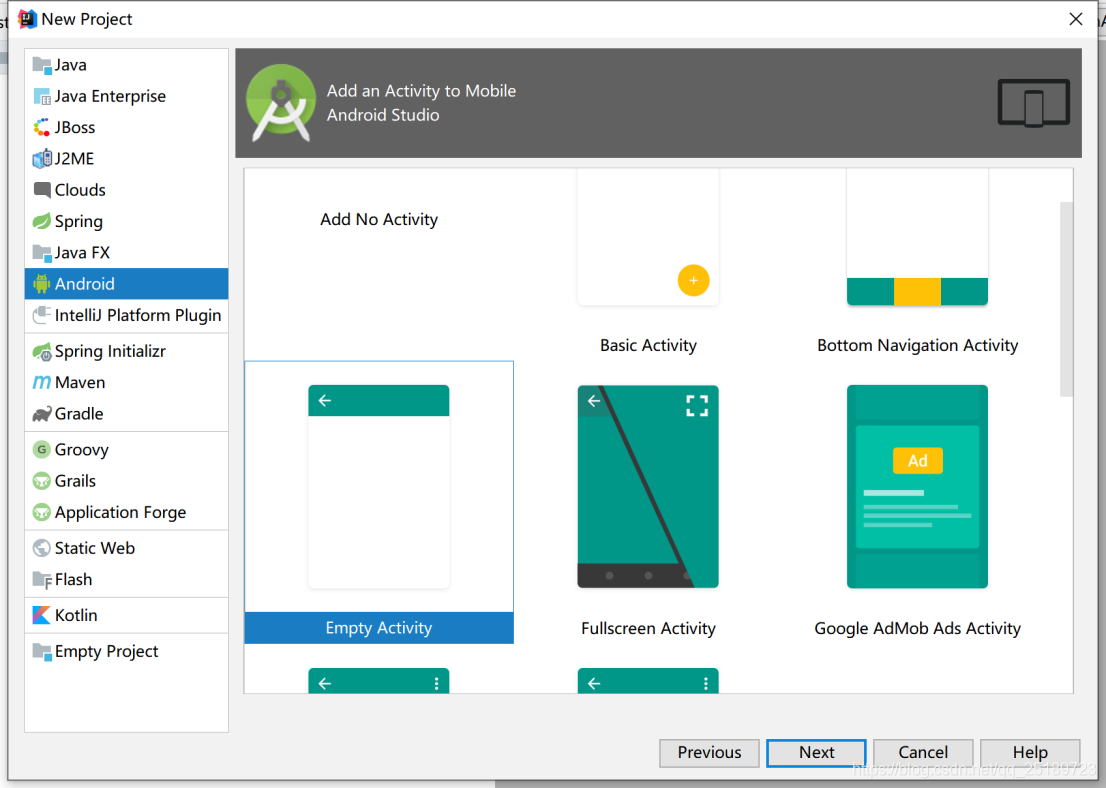
Task: Select the IntelliJ Platform Plugin icon
Action: tap(42, 315)
